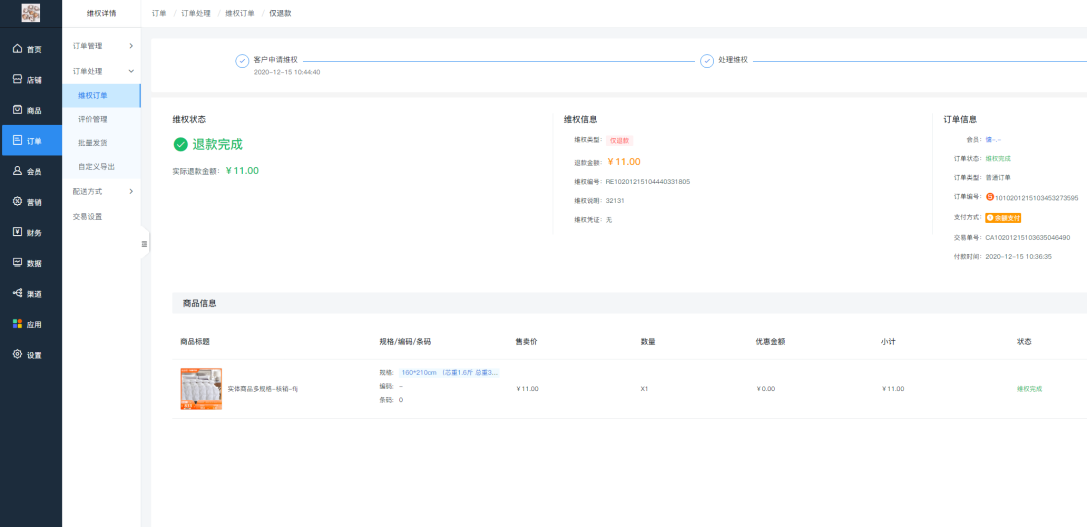Click the 首页 home icon in sidebar
The image size is (1087, 527).
(17, 49)
